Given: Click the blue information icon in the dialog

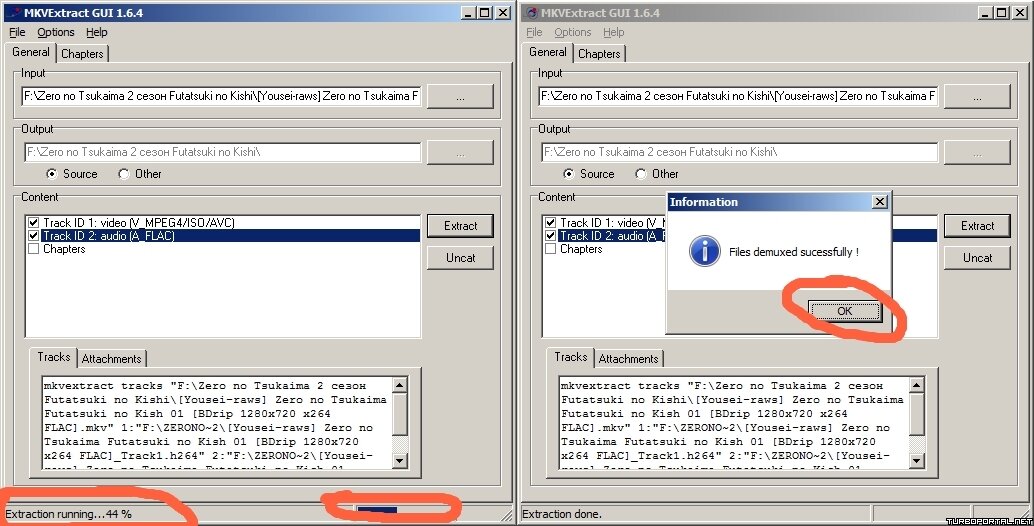Looking at the screenshot, I should pos(704,251).
